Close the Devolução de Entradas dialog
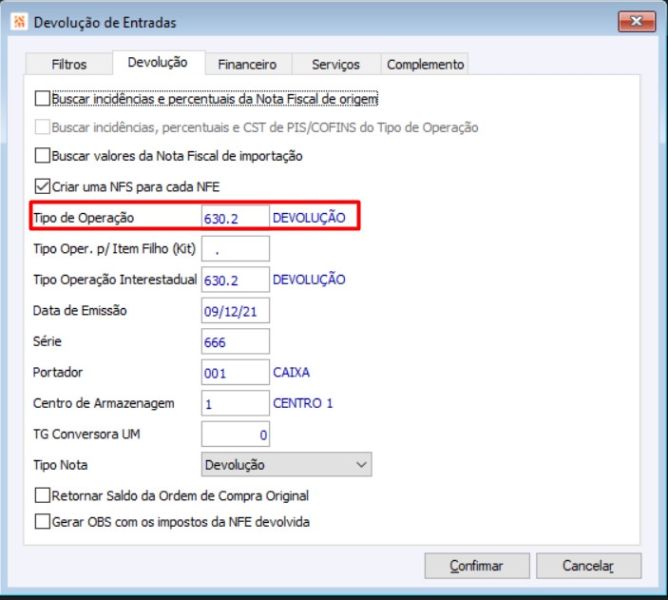Viewport: 668px width, 600px height. tap(636, 22)
